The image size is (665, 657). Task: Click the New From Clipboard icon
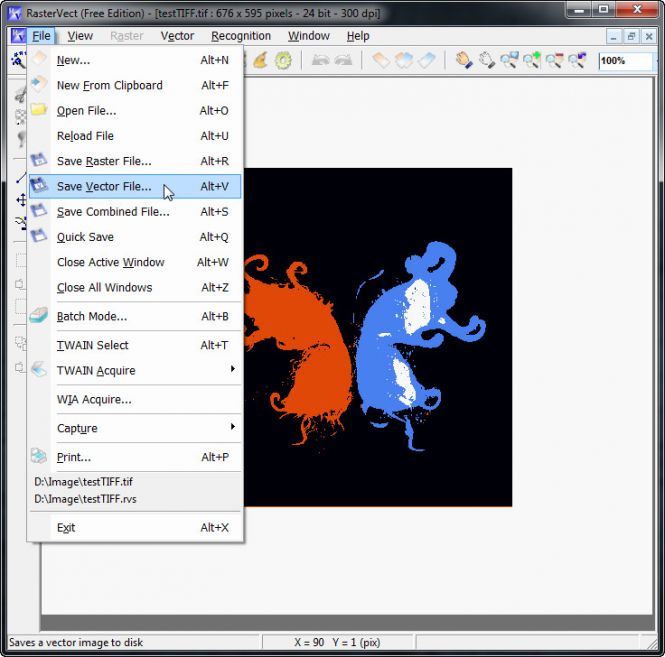click(39, 85)
